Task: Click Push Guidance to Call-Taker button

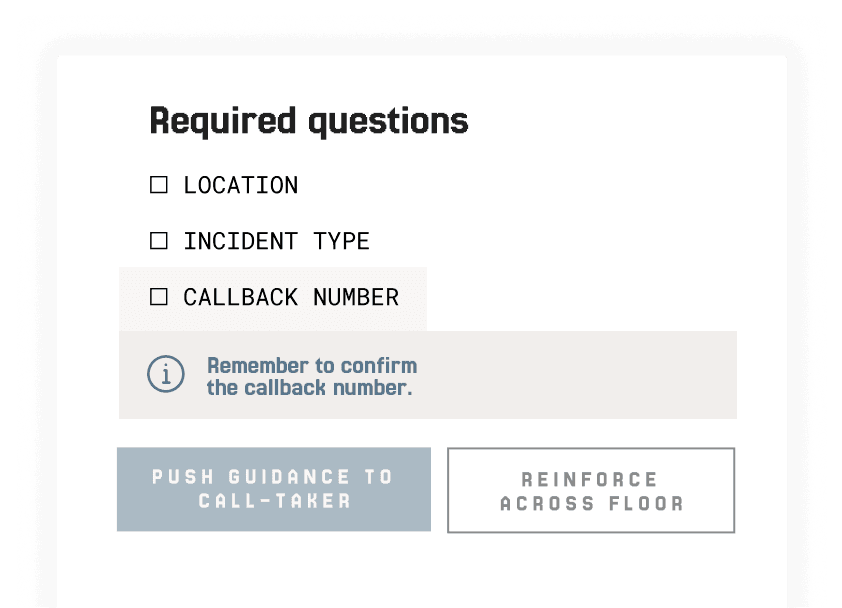Action: (x=274, y=489)
